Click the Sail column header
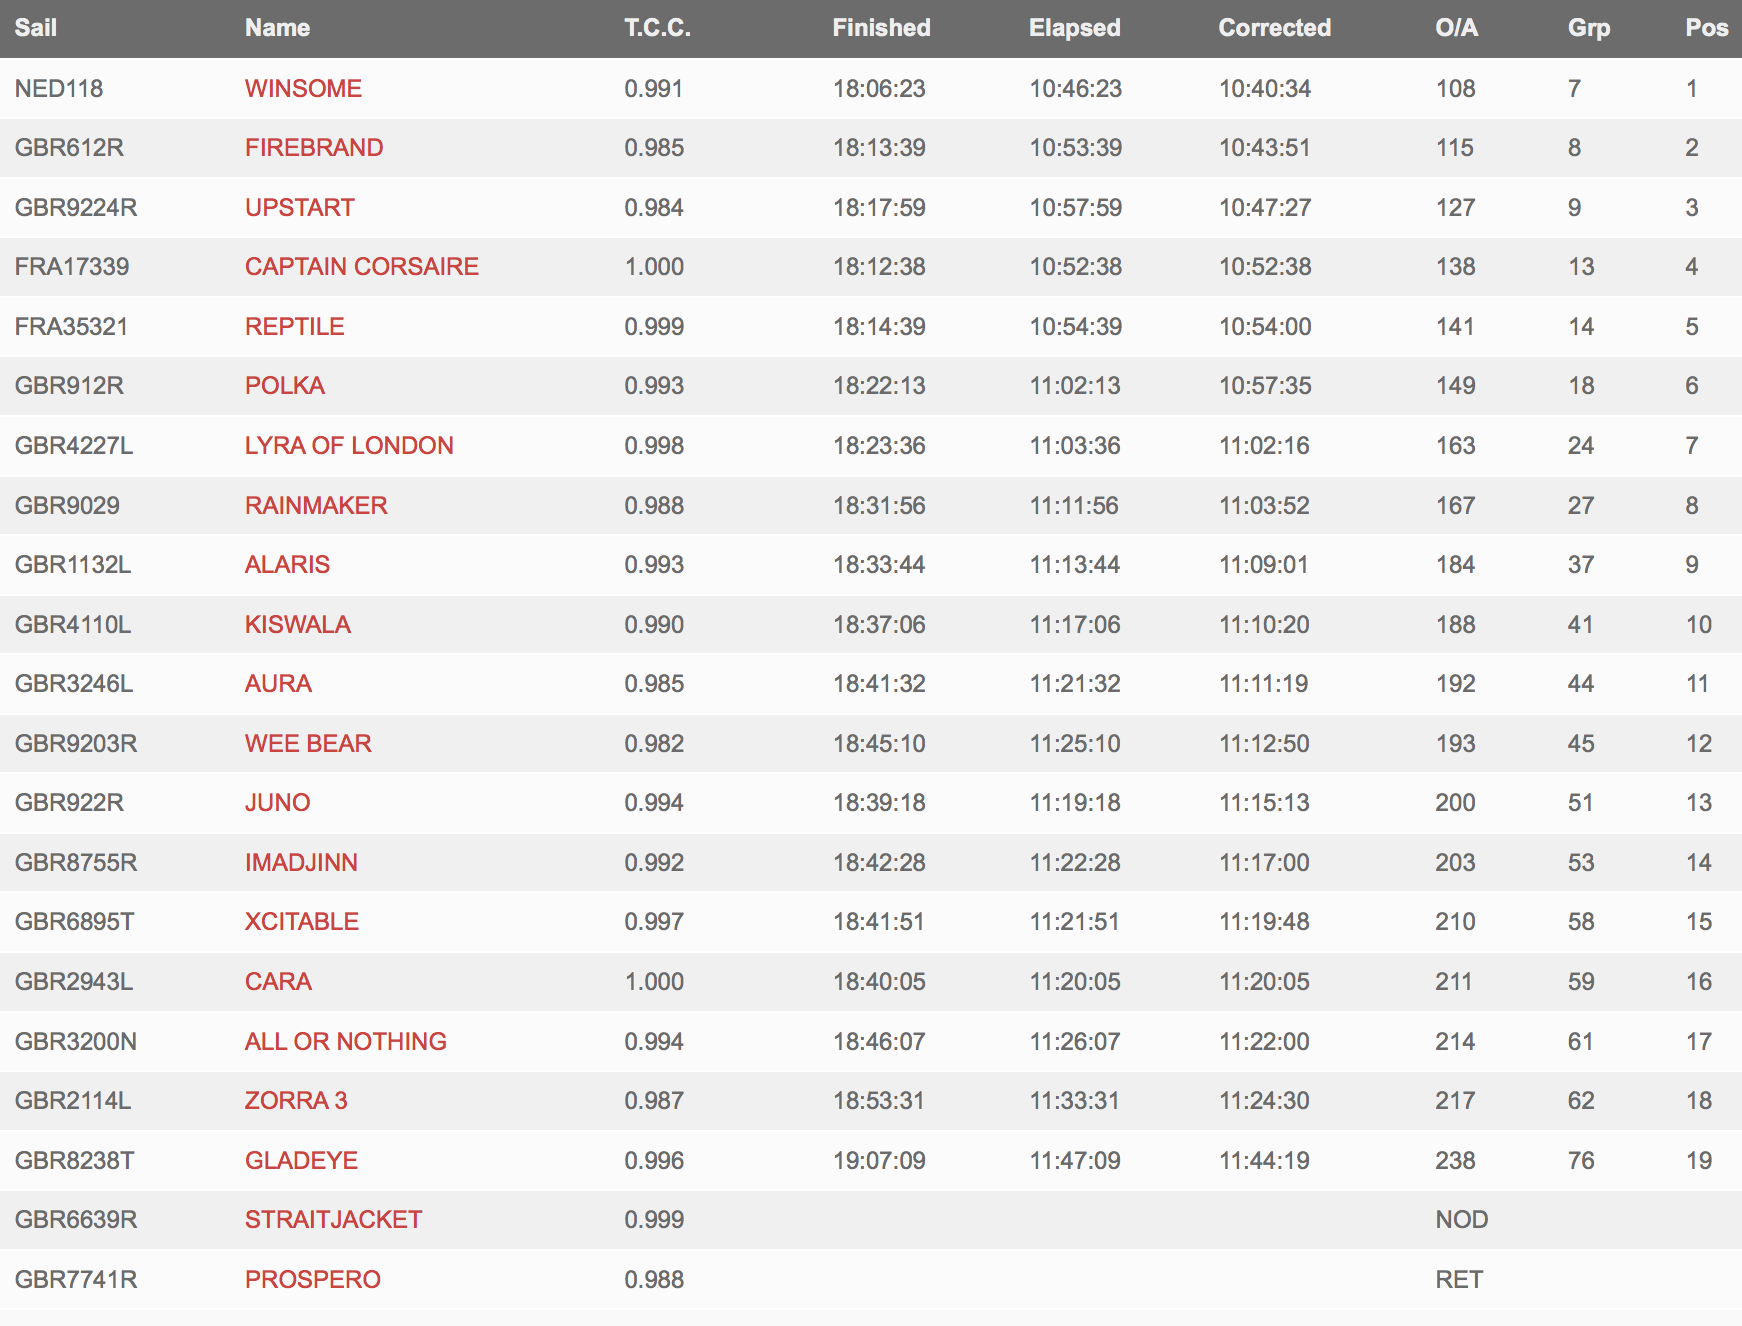The width and height of the screenshot is (1742, 1326). coord(36,28)
